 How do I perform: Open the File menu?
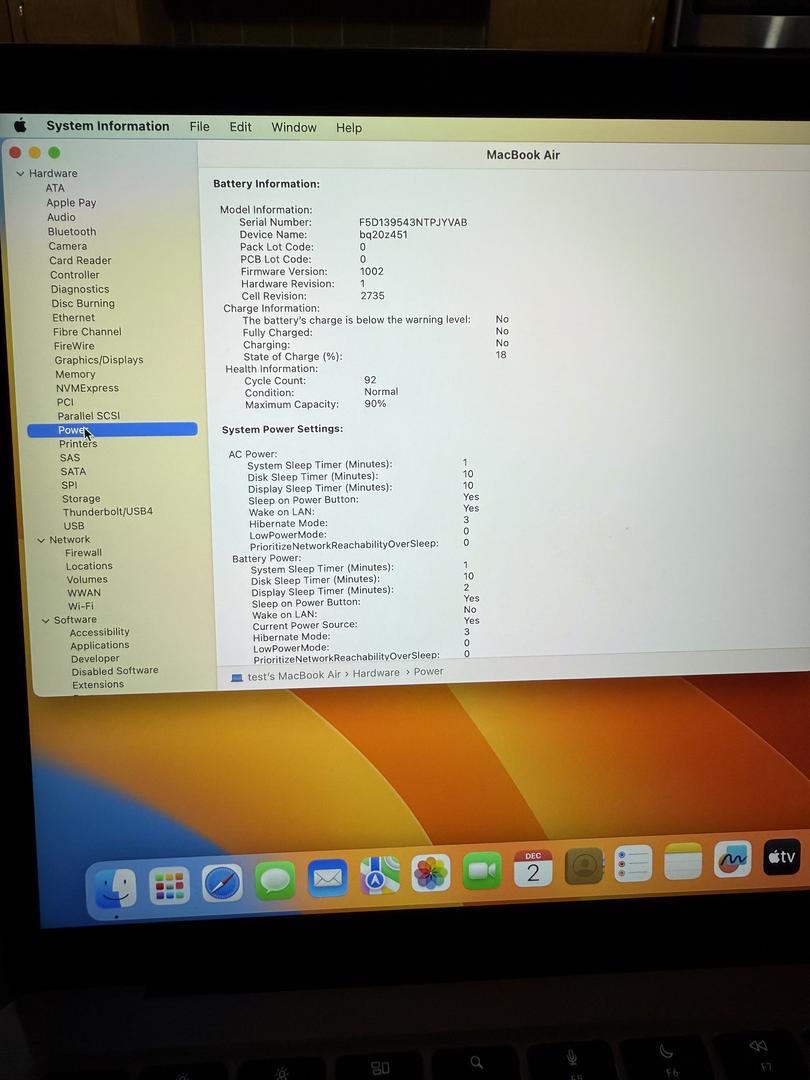200,127
